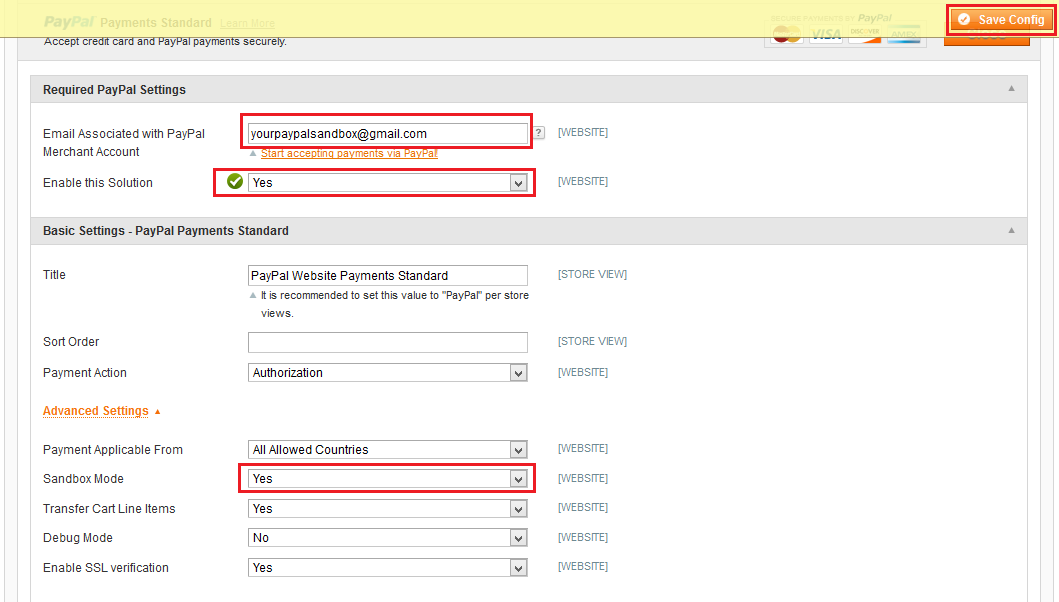Image resolution: width=1059 pixels, height=602 pixels.
Task: Open the Payment Action dropdown
Action: pyautogui.click(x=388, y=373)
